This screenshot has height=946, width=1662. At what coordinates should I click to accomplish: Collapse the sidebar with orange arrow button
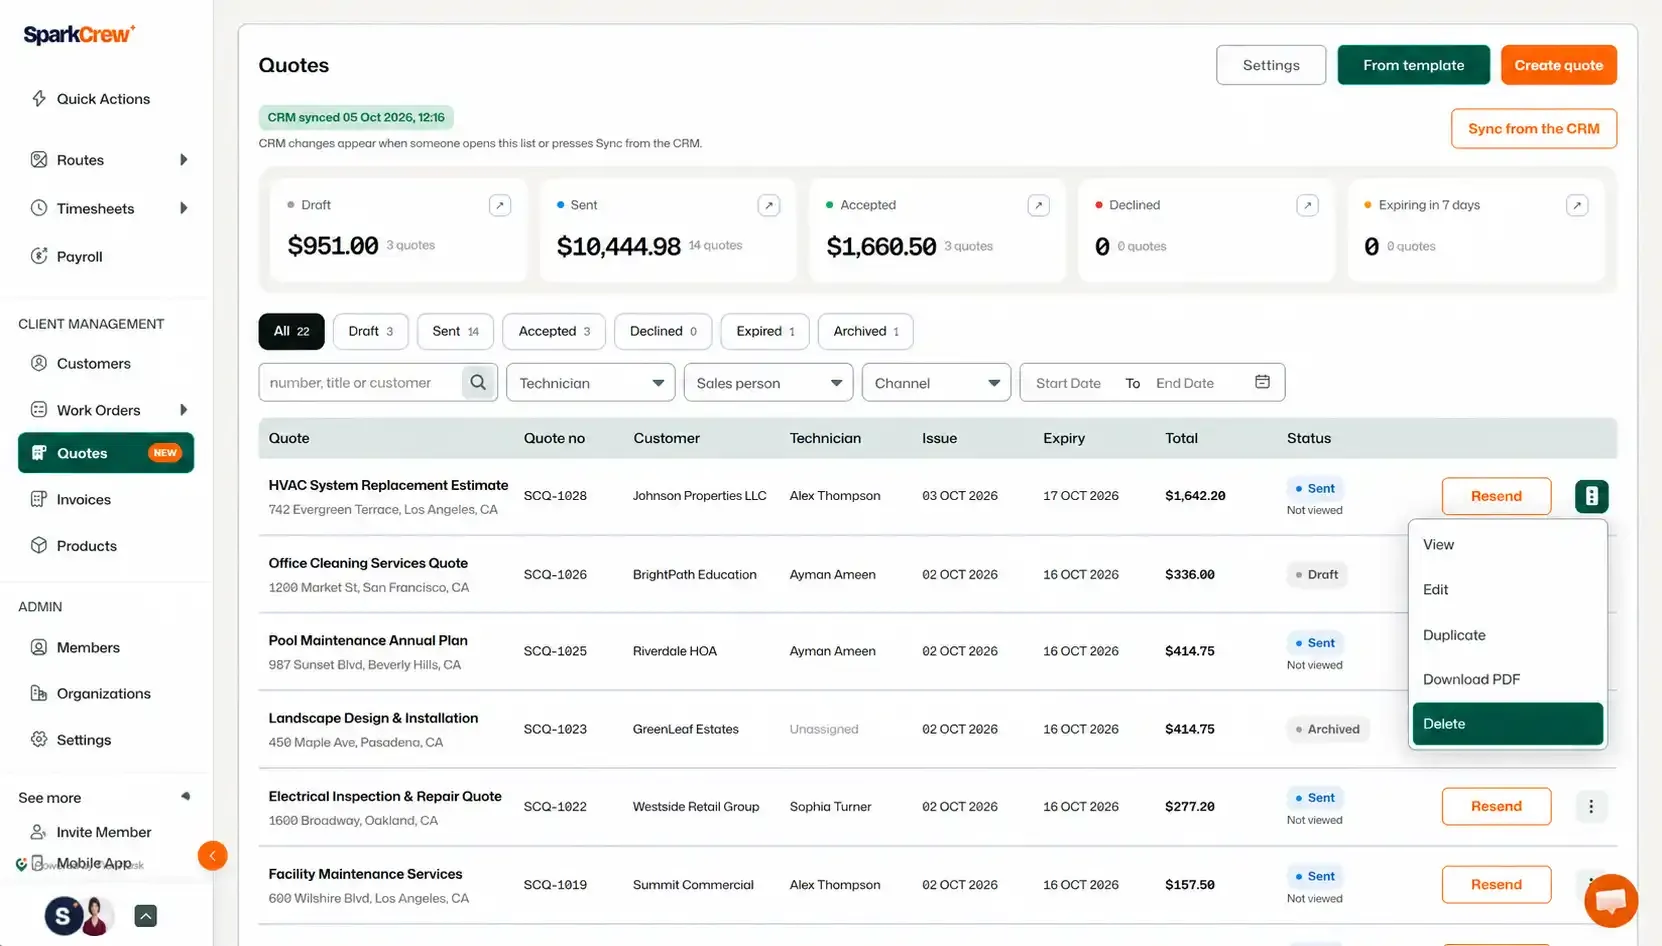(x=212, y=856)
